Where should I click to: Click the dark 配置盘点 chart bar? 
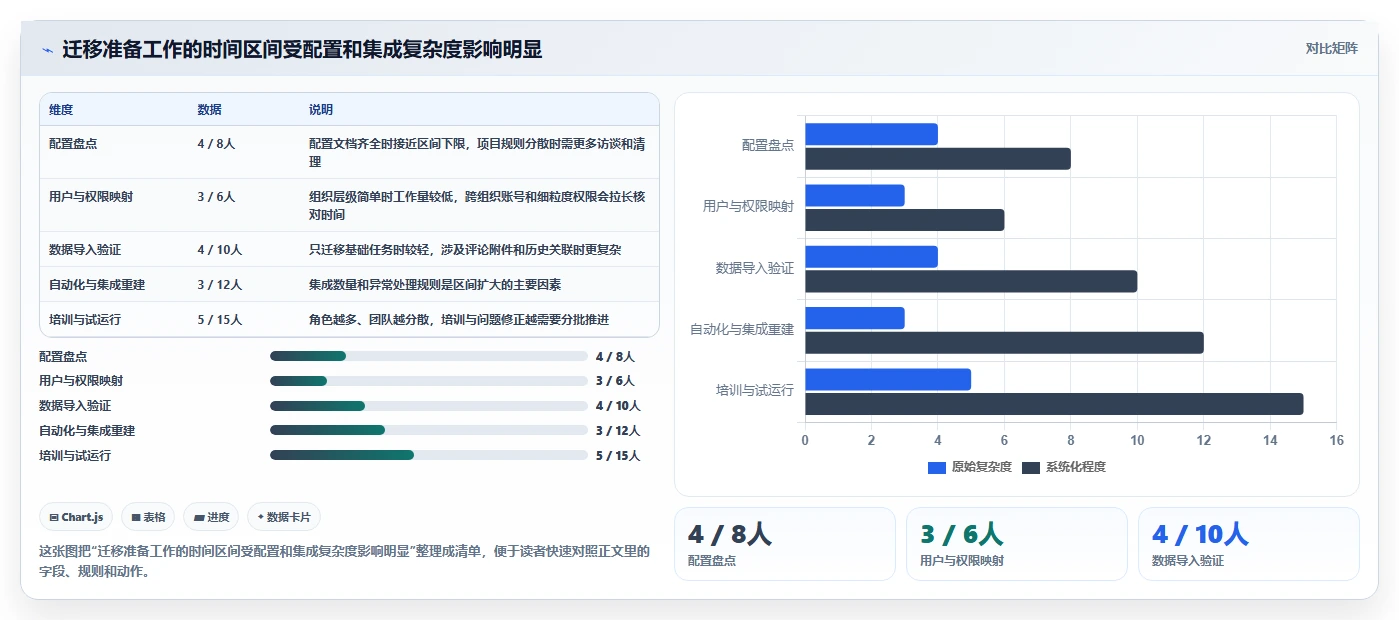(938, 159)
